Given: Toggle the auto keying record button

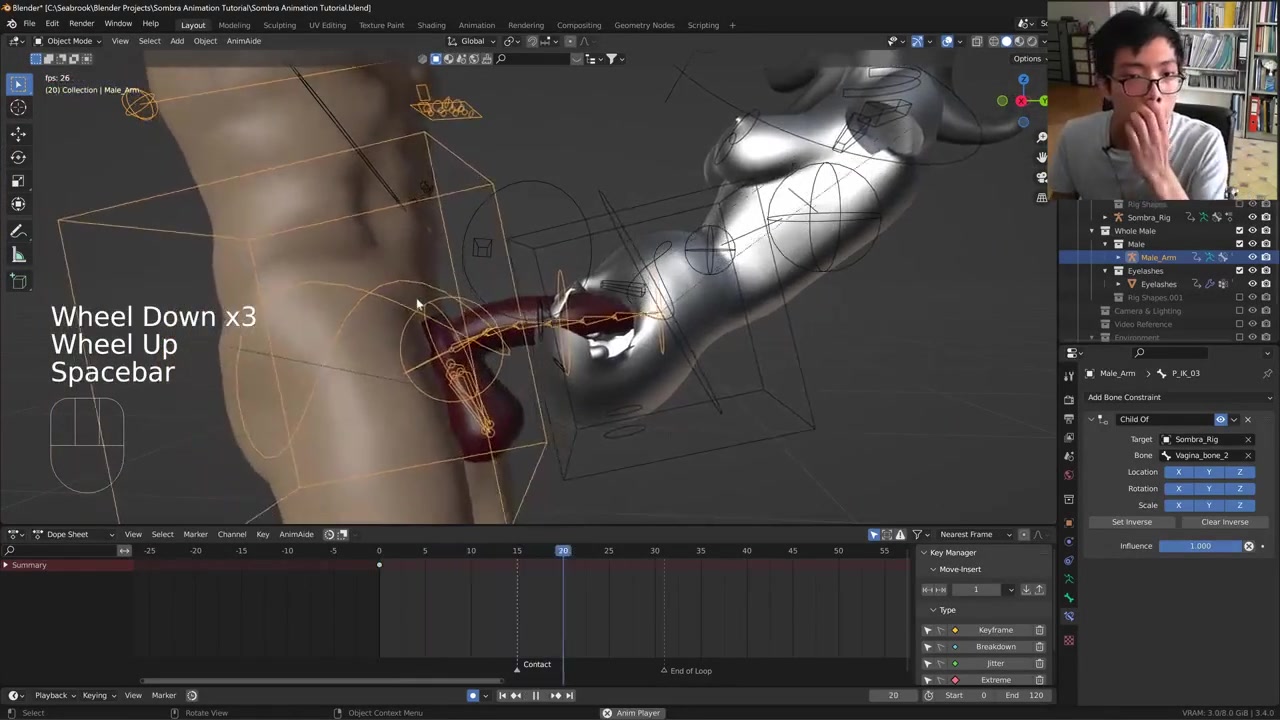Looking at the screenshot, I should (473, 696).
